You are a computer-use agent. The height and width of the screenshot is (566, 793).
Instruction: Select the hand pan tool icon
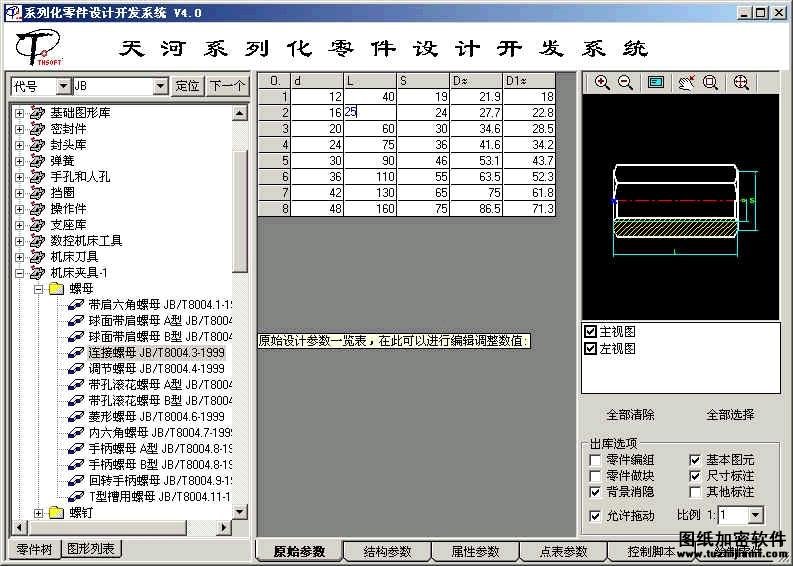(686, 83)
